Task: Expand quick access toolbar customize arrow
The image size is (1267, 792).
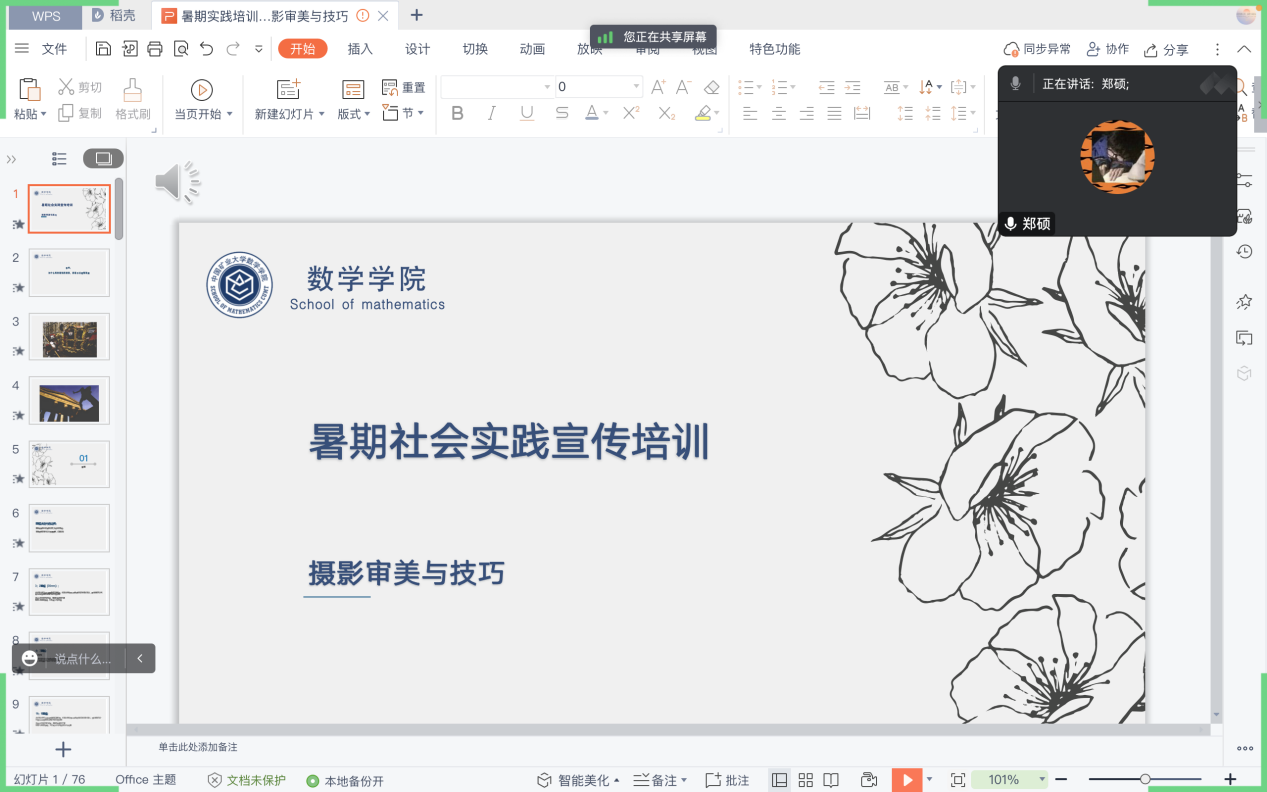Action: point(259,49)
